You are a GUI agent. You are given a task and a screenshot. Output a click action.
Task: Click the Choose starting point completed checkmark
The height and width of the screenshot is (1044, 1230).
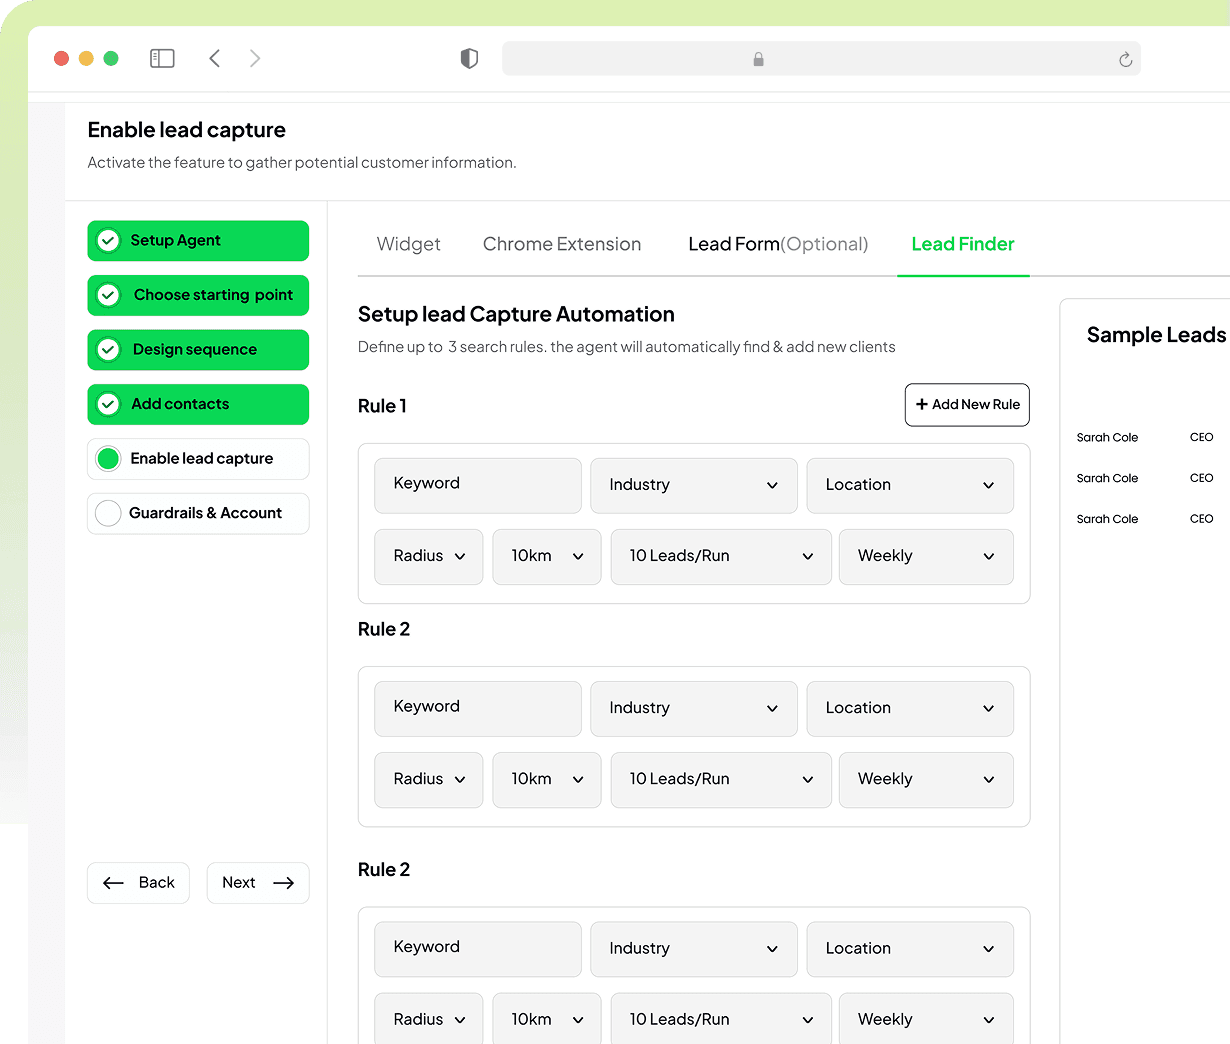[107, 295]
